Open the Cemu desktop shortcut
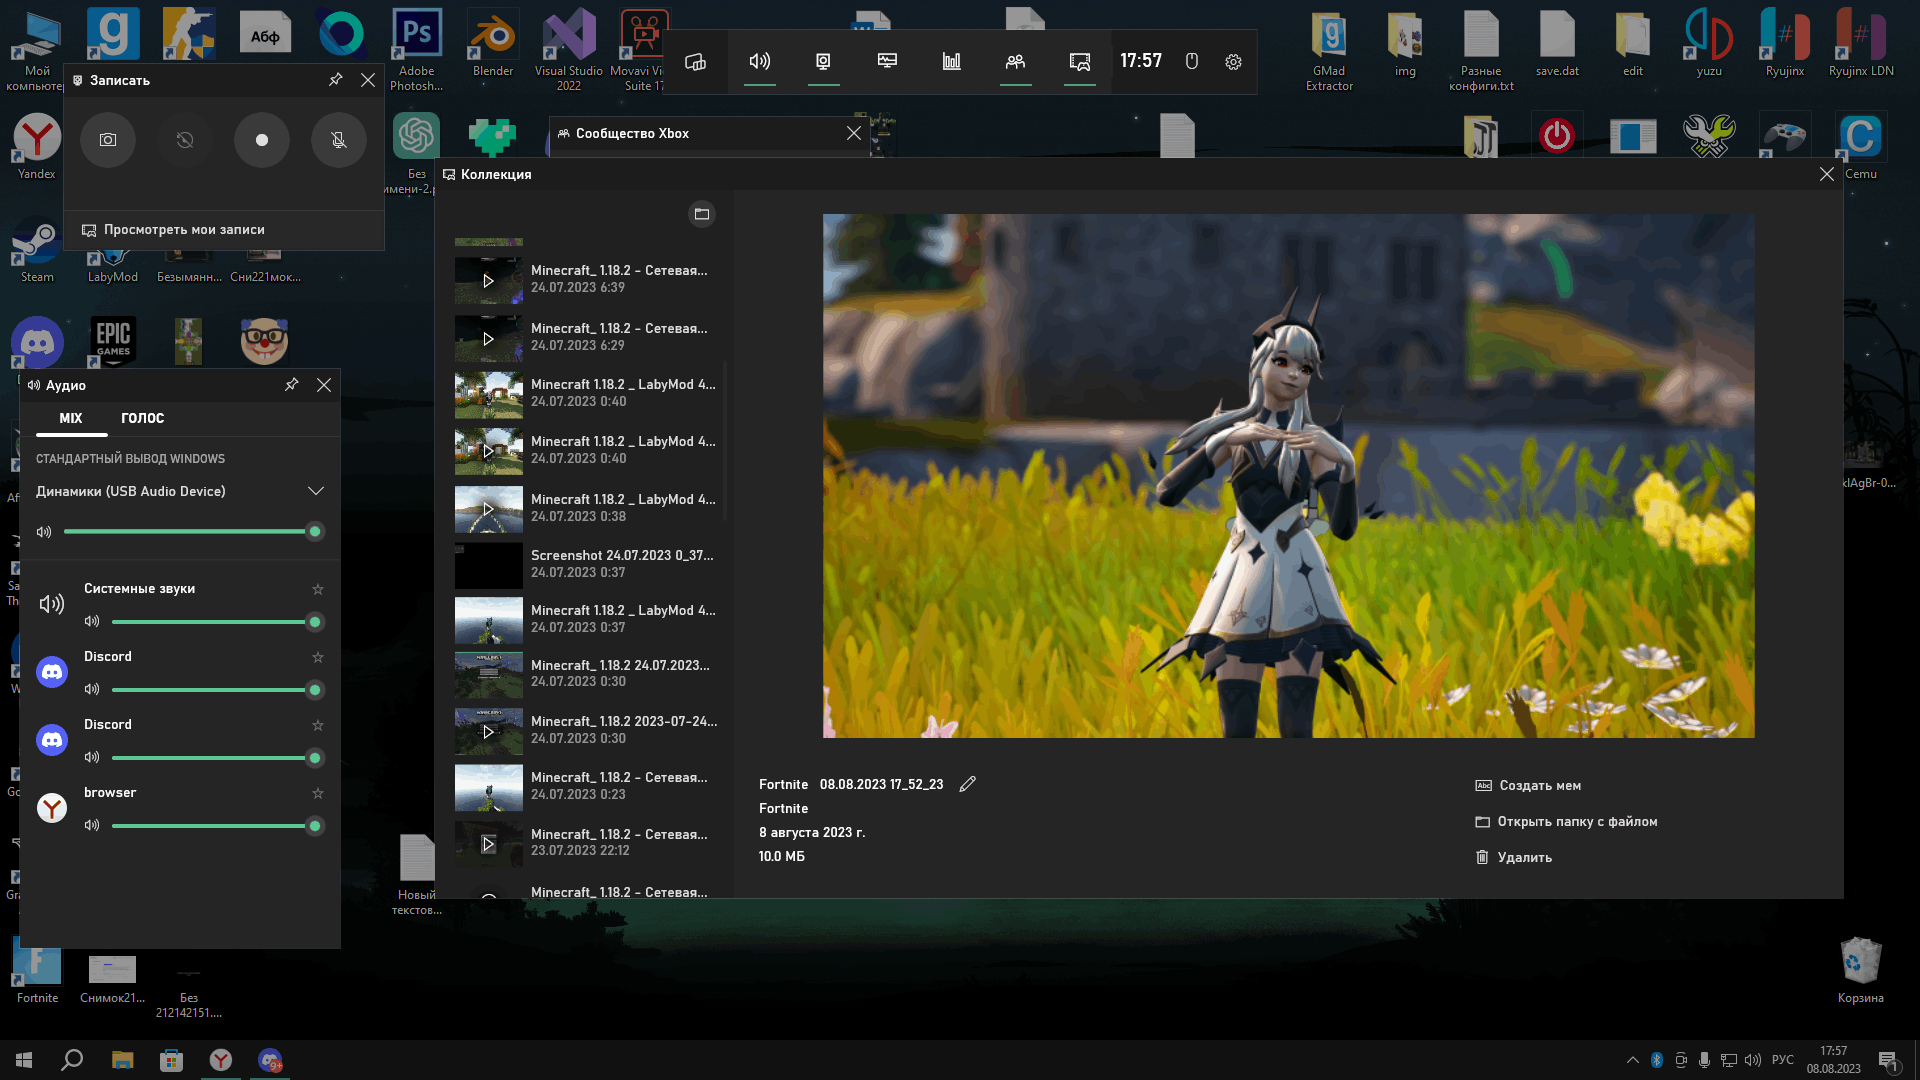 point(1860,146)
